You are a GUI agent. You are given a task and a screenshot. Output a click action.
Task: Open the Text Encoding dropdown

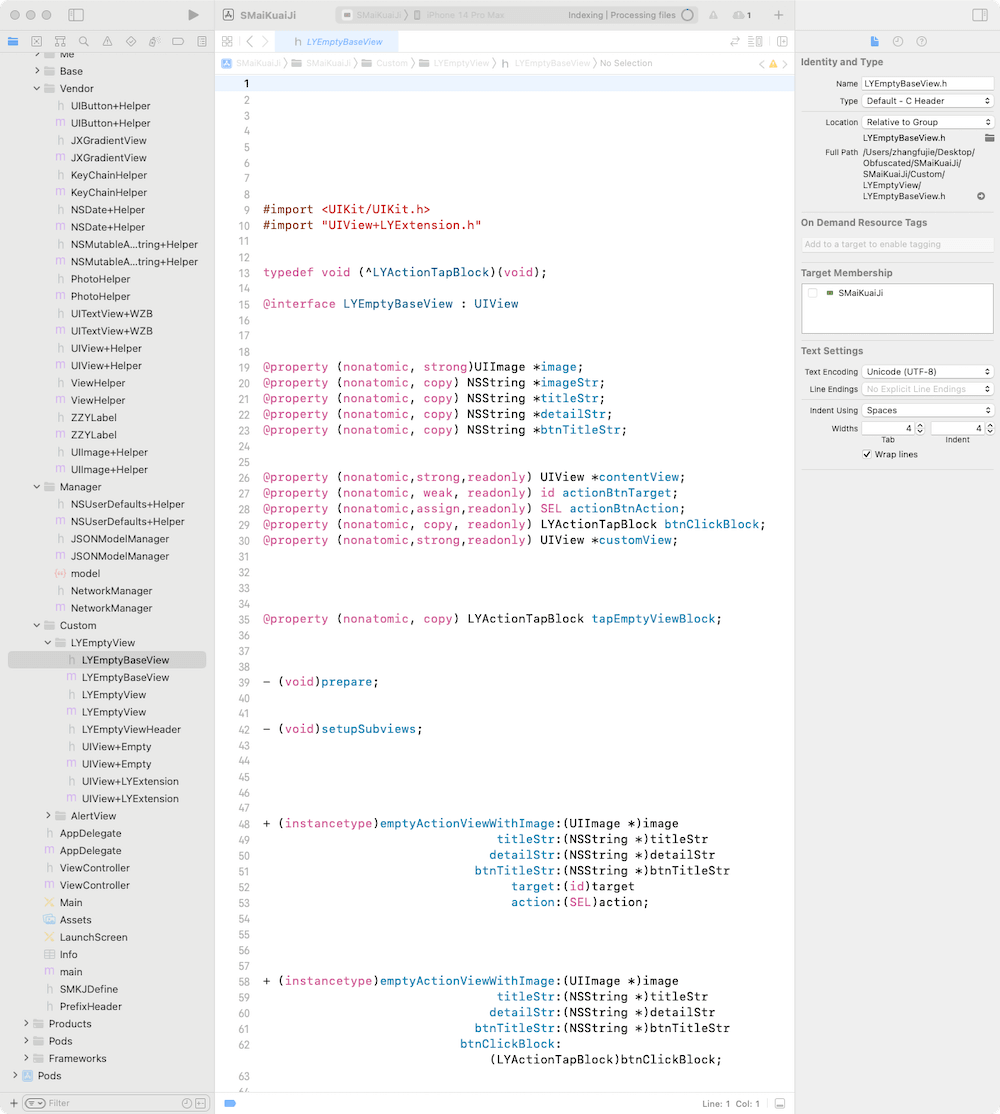click(x=928, y=372)
